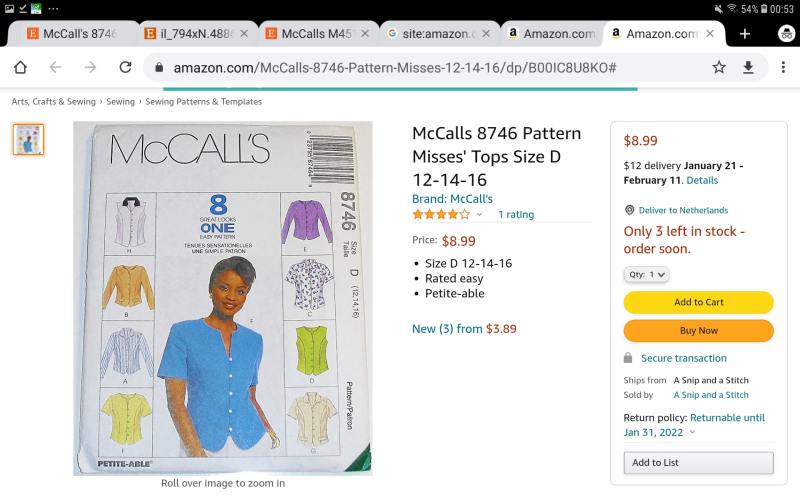
Task: Bookmark this page with the star icon
Action: click(719, 68)
